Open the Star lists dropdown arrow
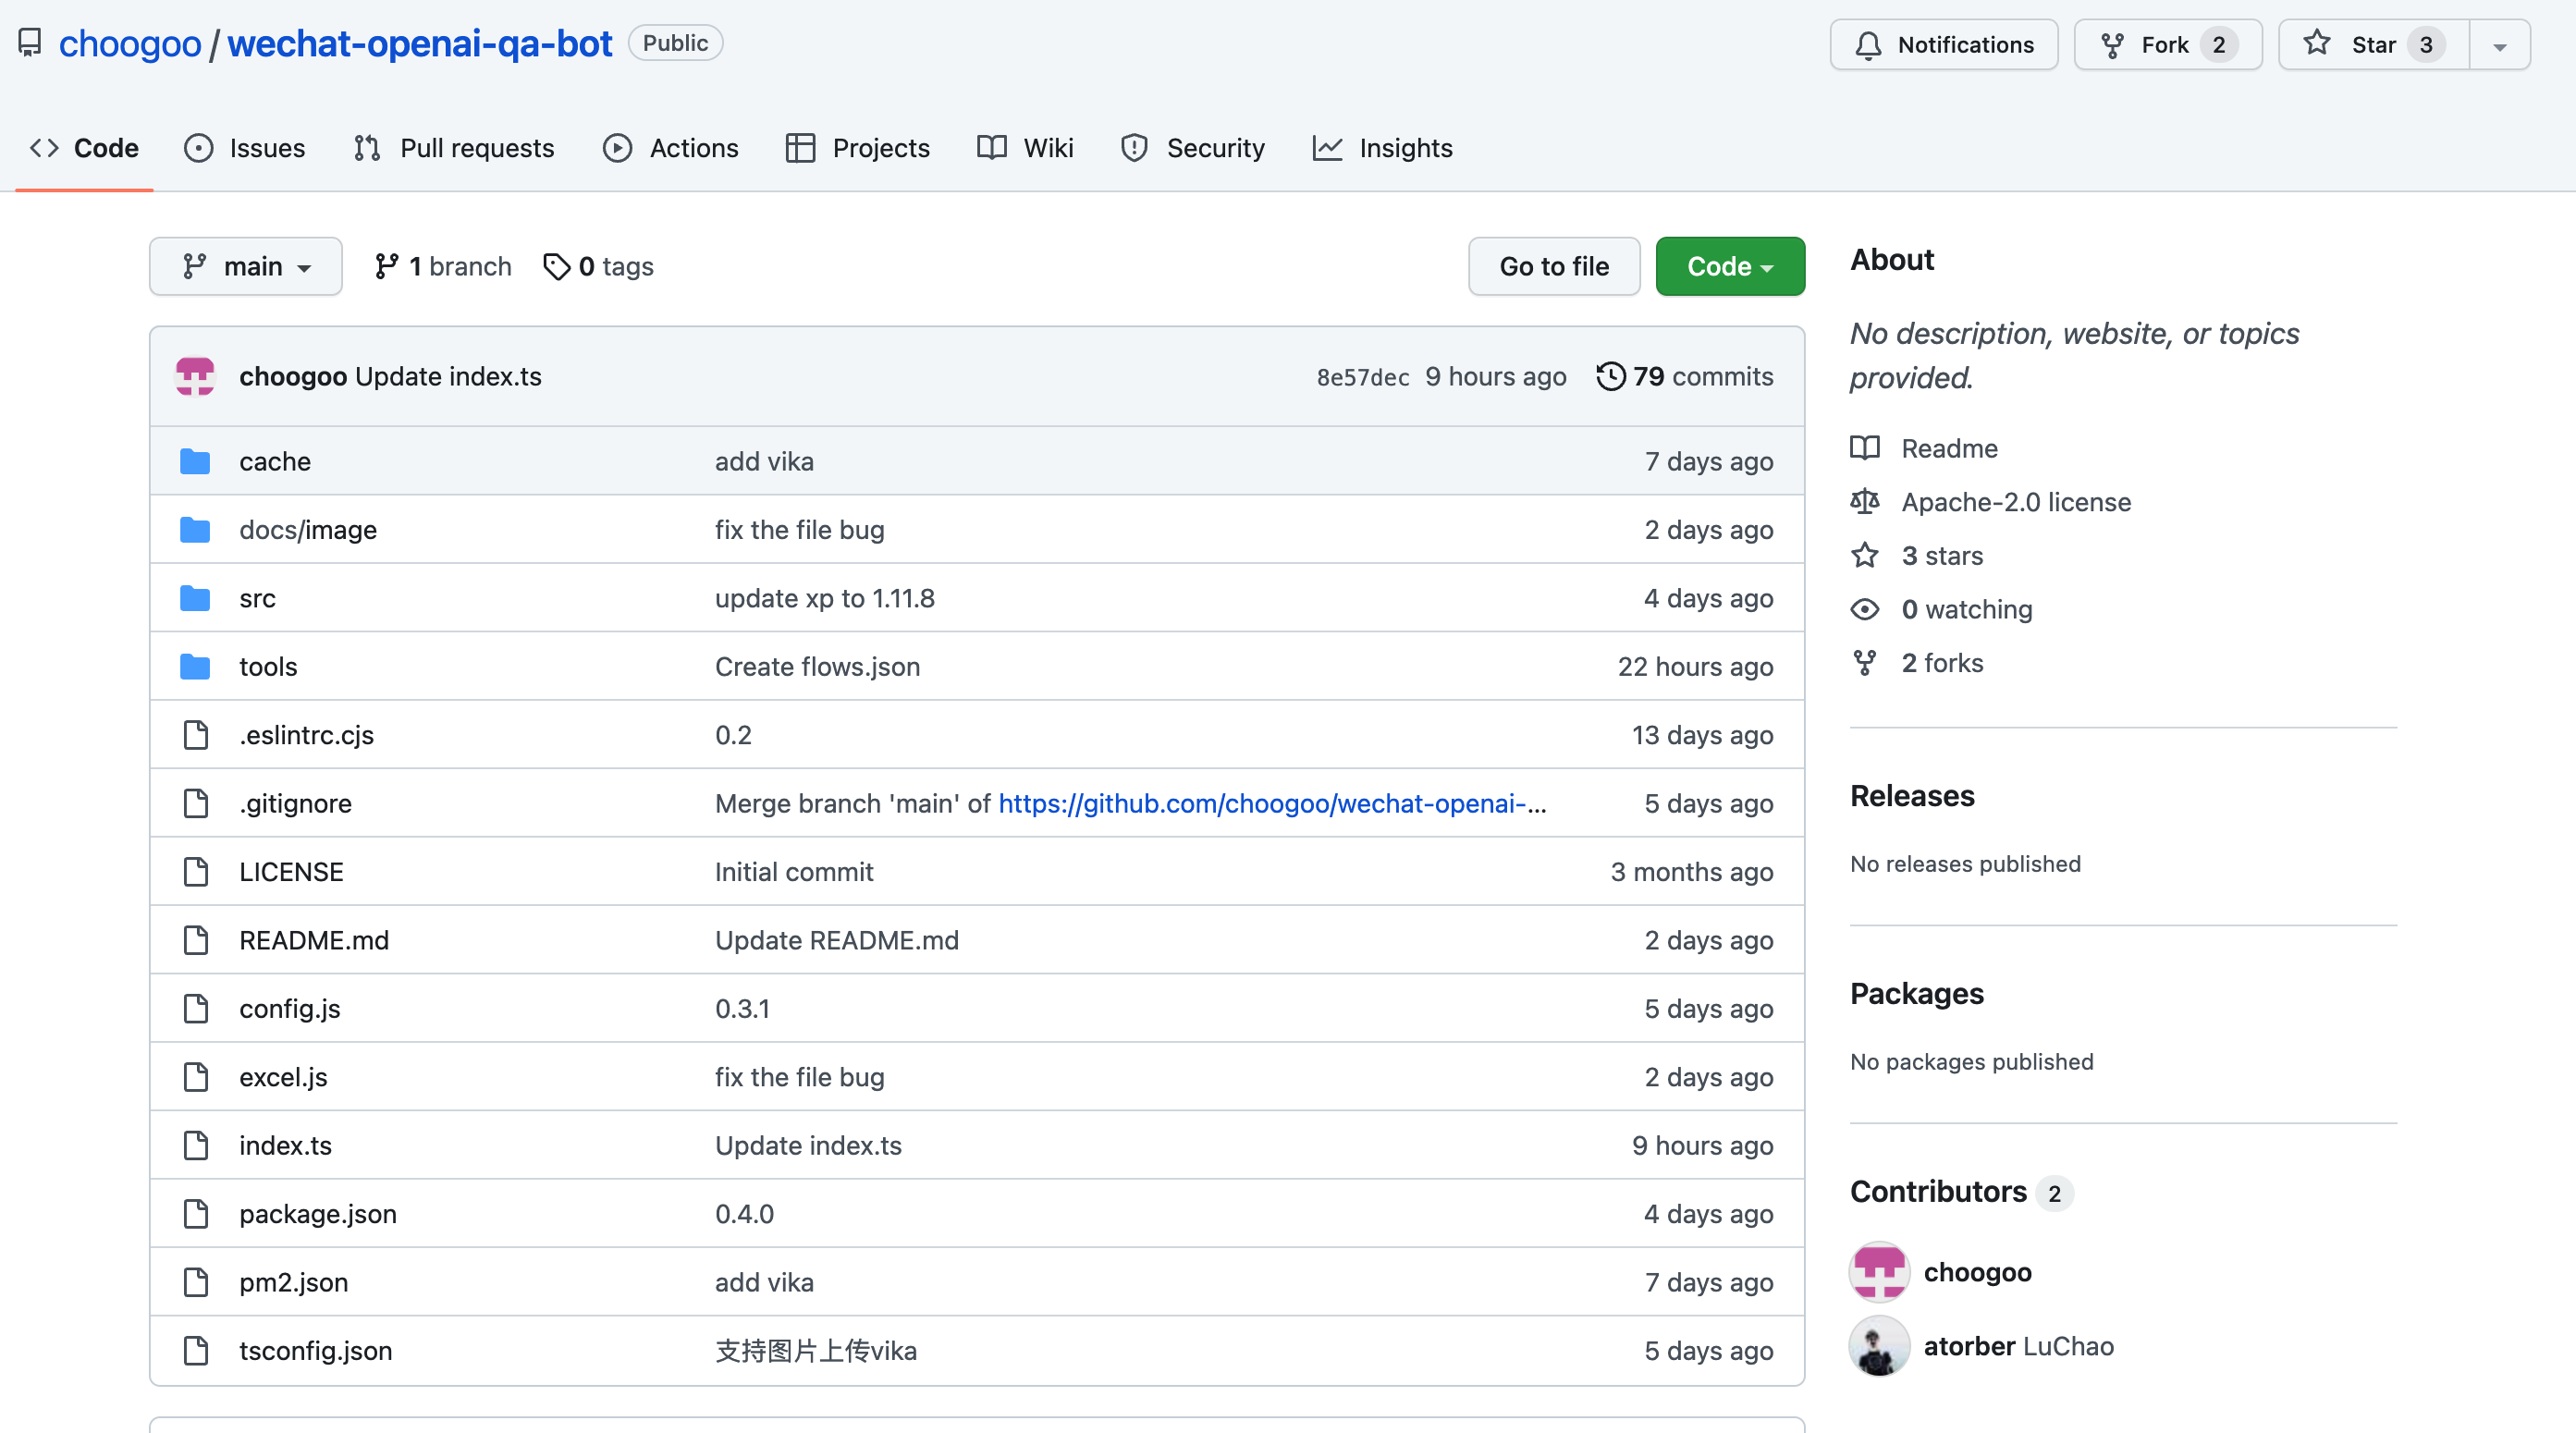2576x1433 pixels. pos(2500,45)
